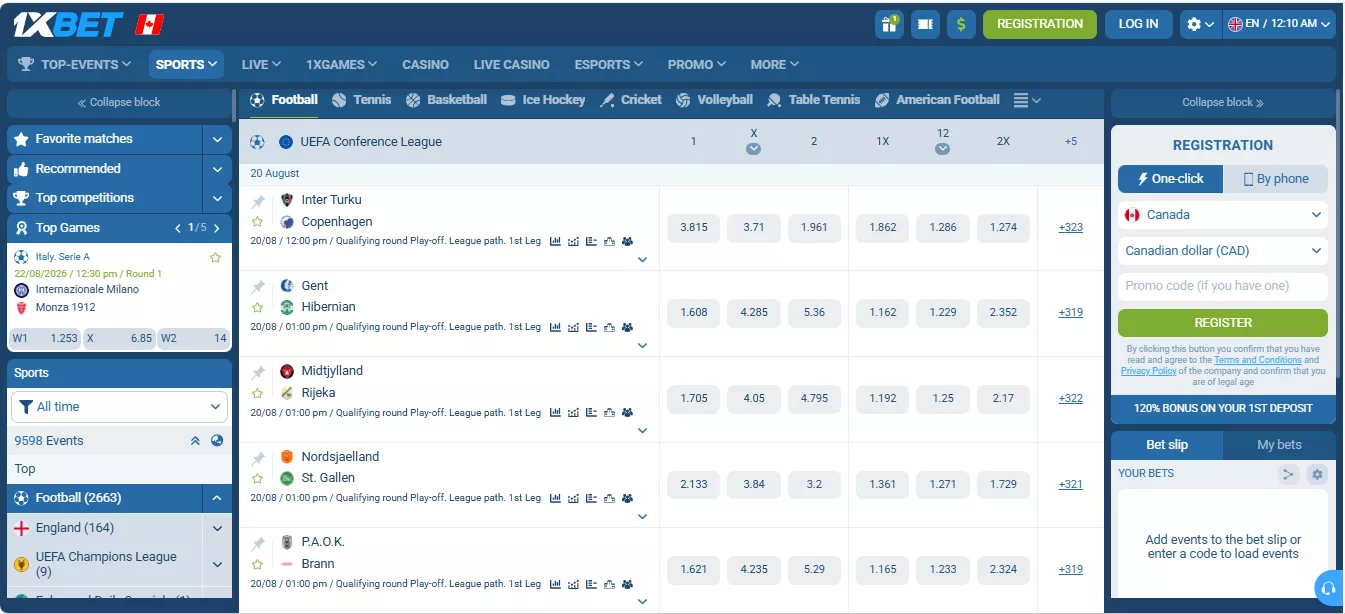
Task: Click the football icon beside UEFA Conference League
Action: [257, 142]
